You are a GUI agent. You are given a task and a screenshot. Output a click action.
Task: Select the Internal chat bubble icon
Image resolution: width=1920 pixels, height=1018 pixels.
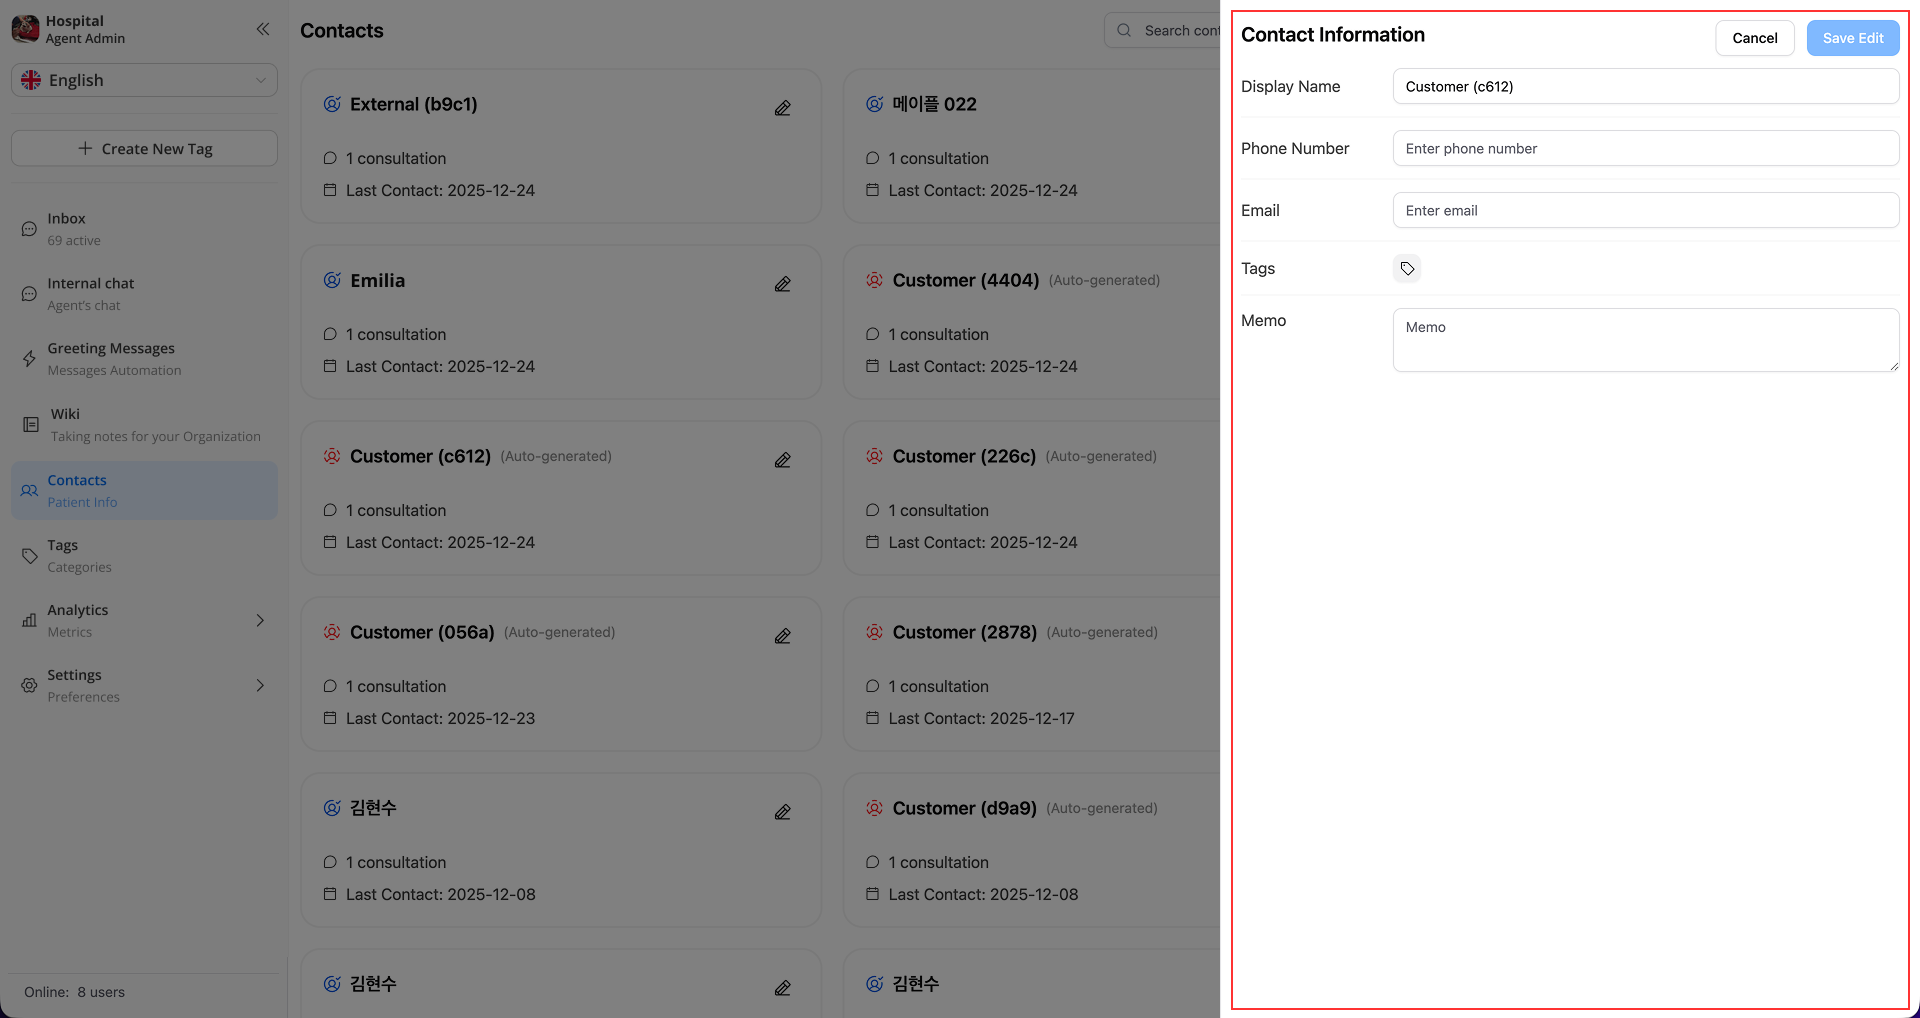click(x=28, y=293)
